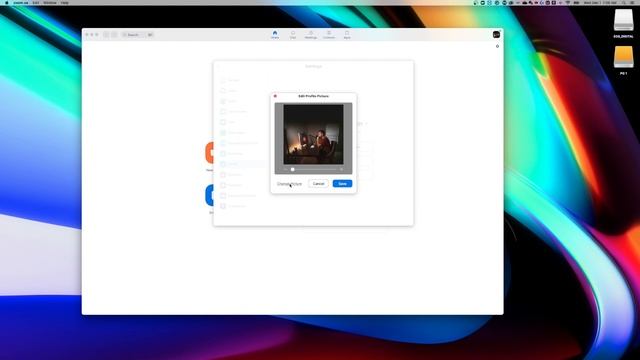Screen dimensions: 640x360
Task: Click the Wi-Fi icon in menu bar
Action: point(568,2)
